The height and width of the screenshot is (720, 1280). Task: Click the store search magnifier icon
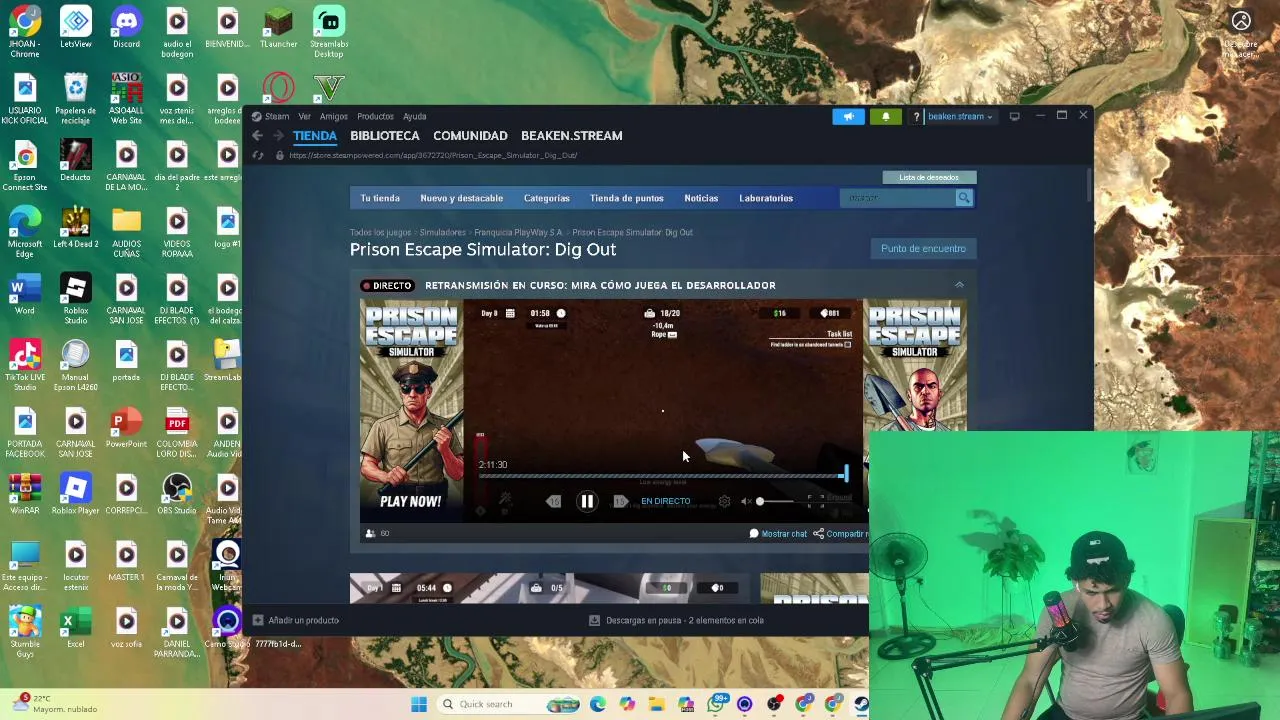click(964, 198)
